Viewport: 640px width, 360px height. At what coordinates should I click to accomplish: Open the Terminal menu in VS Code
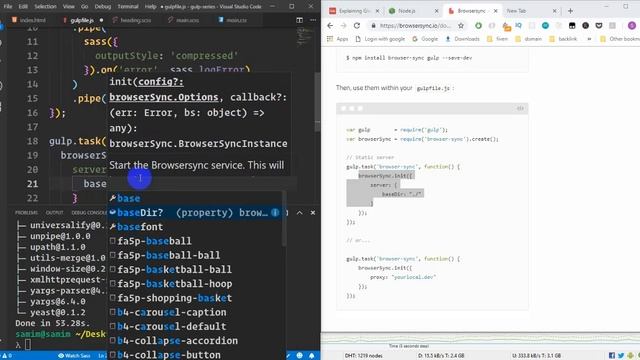(x=128, y=7)
